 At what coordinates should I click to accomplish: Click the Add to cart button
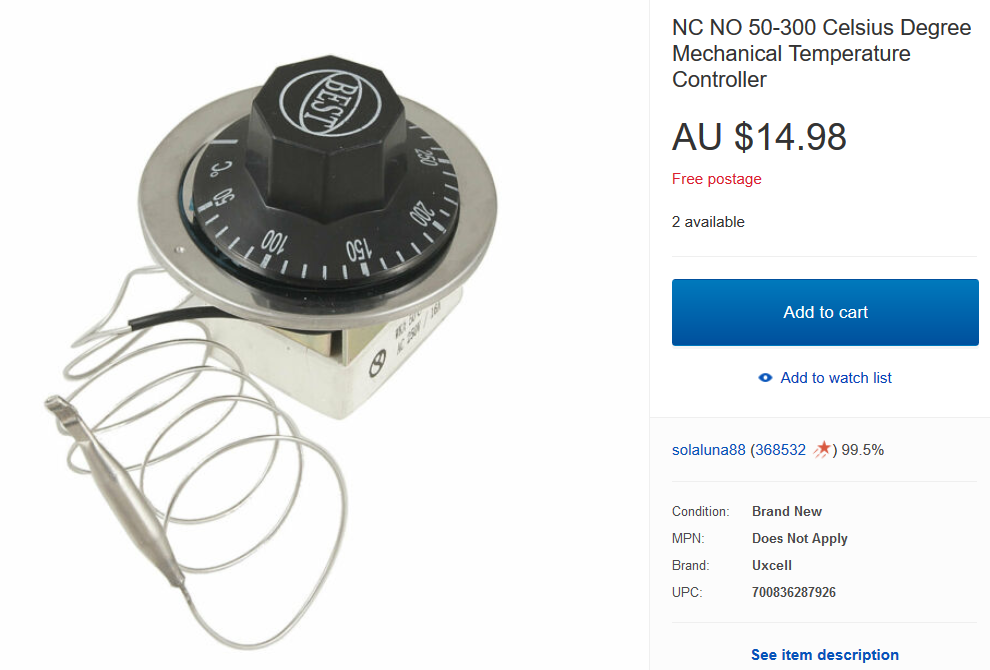tap(825, 312)
